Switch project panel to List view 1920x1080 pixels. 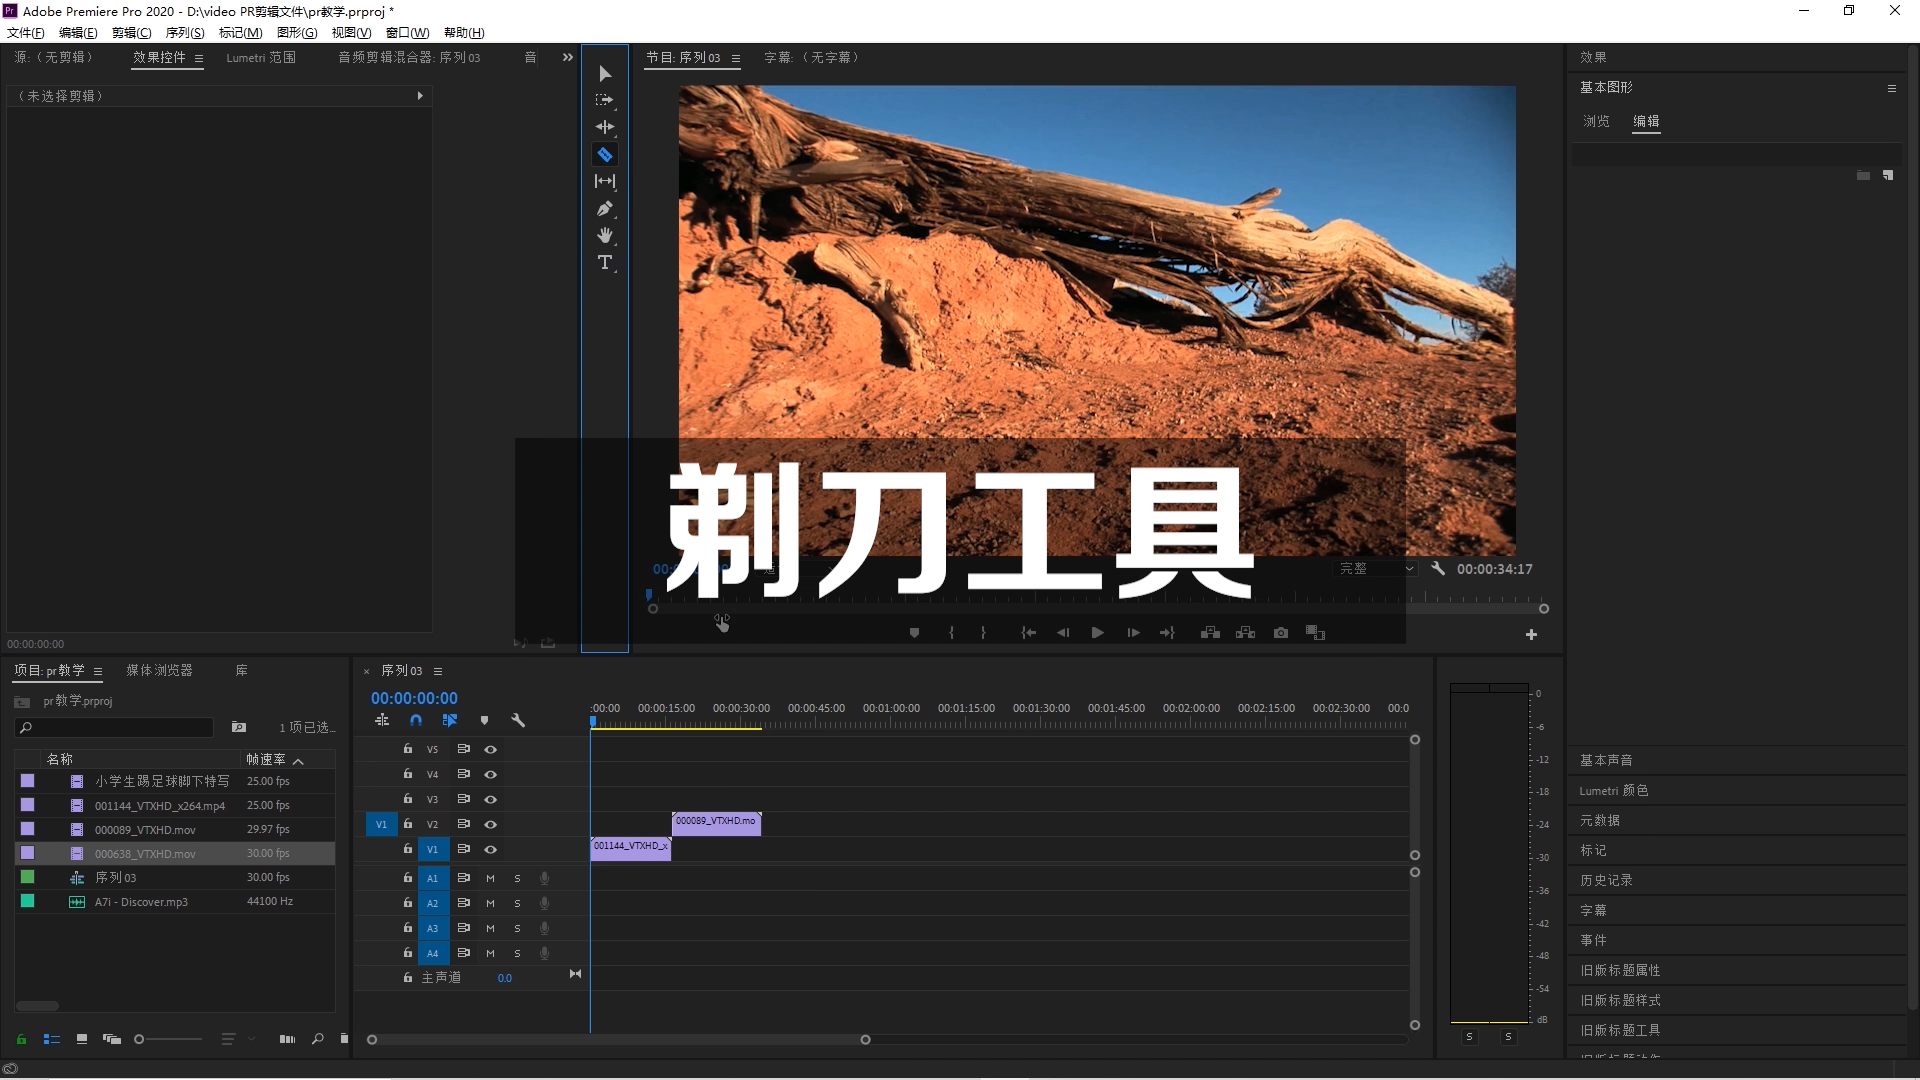[52, 1039]
